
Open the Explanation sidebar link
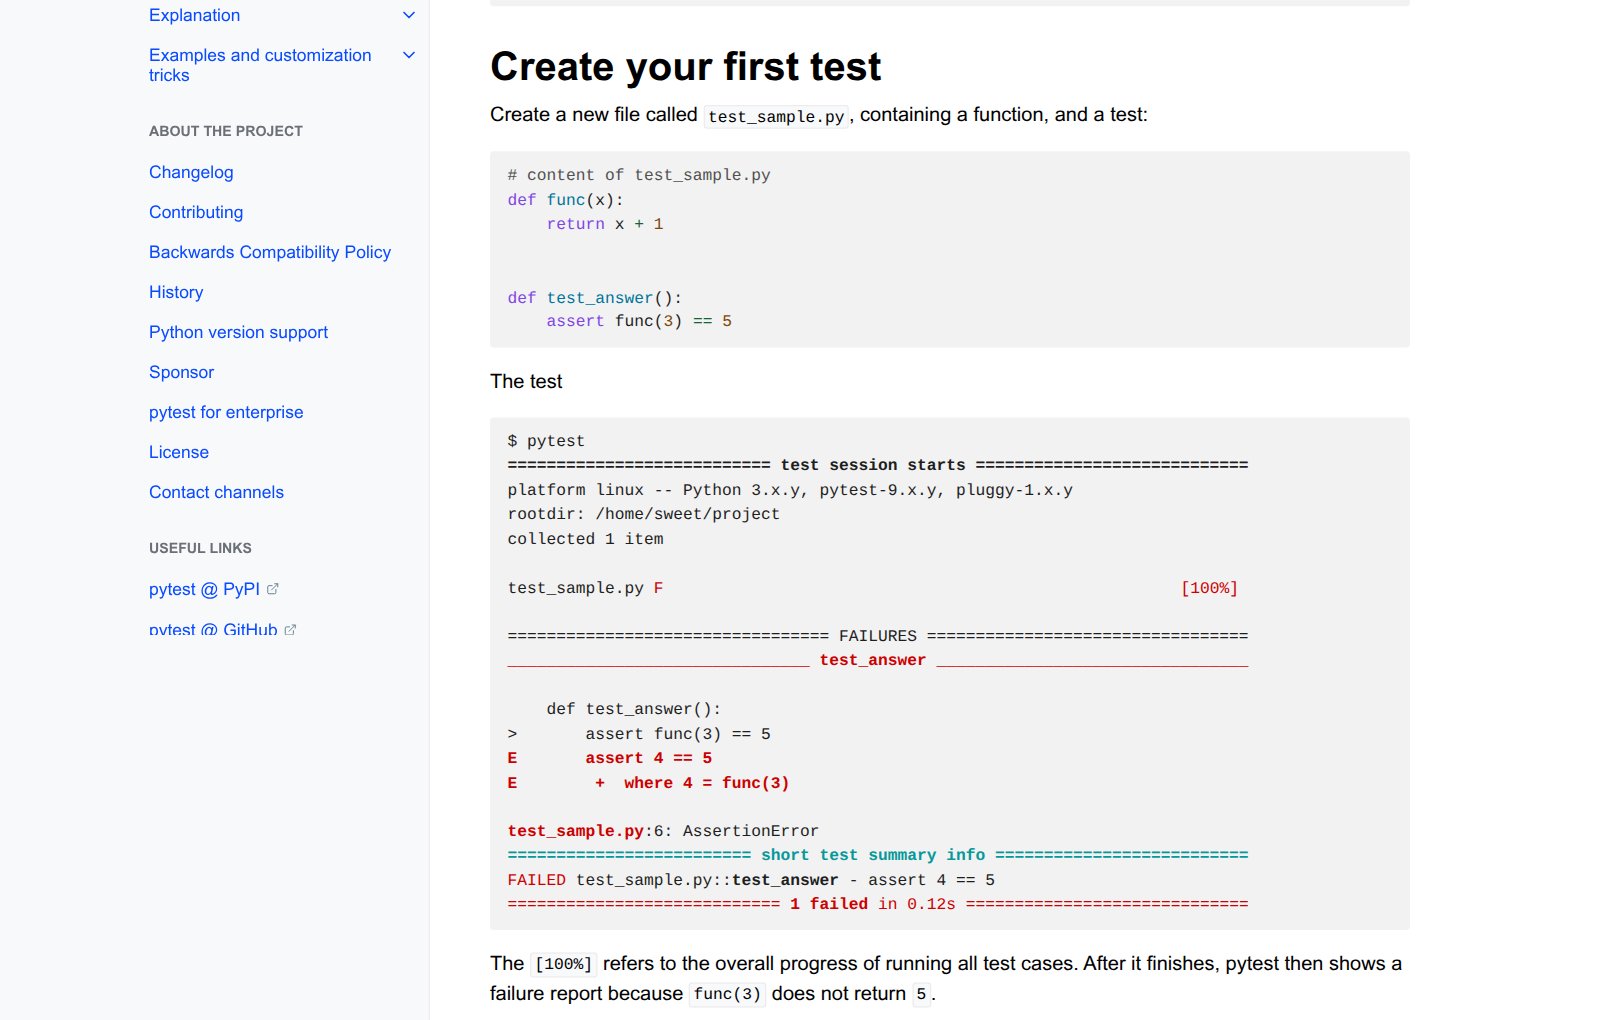click(x=194, y=15)
